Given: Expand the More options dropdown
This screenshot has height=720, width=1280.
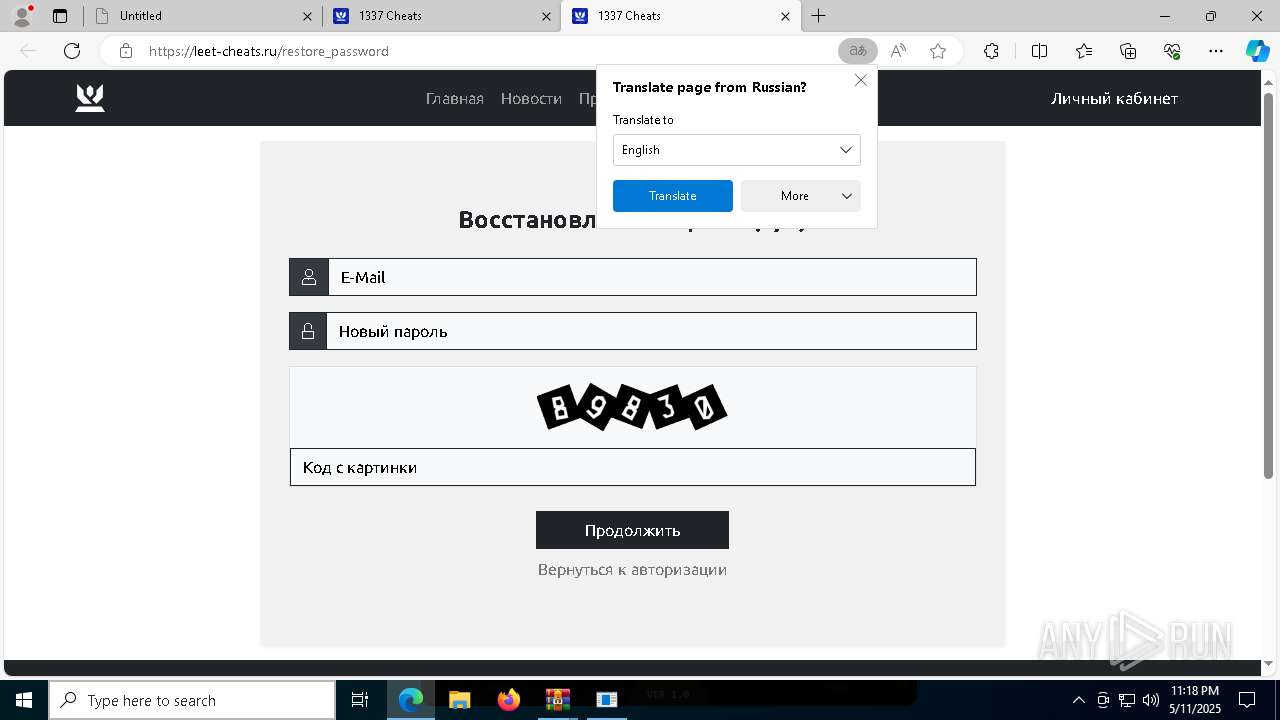Looking at the screenshot, I should 801,196.
